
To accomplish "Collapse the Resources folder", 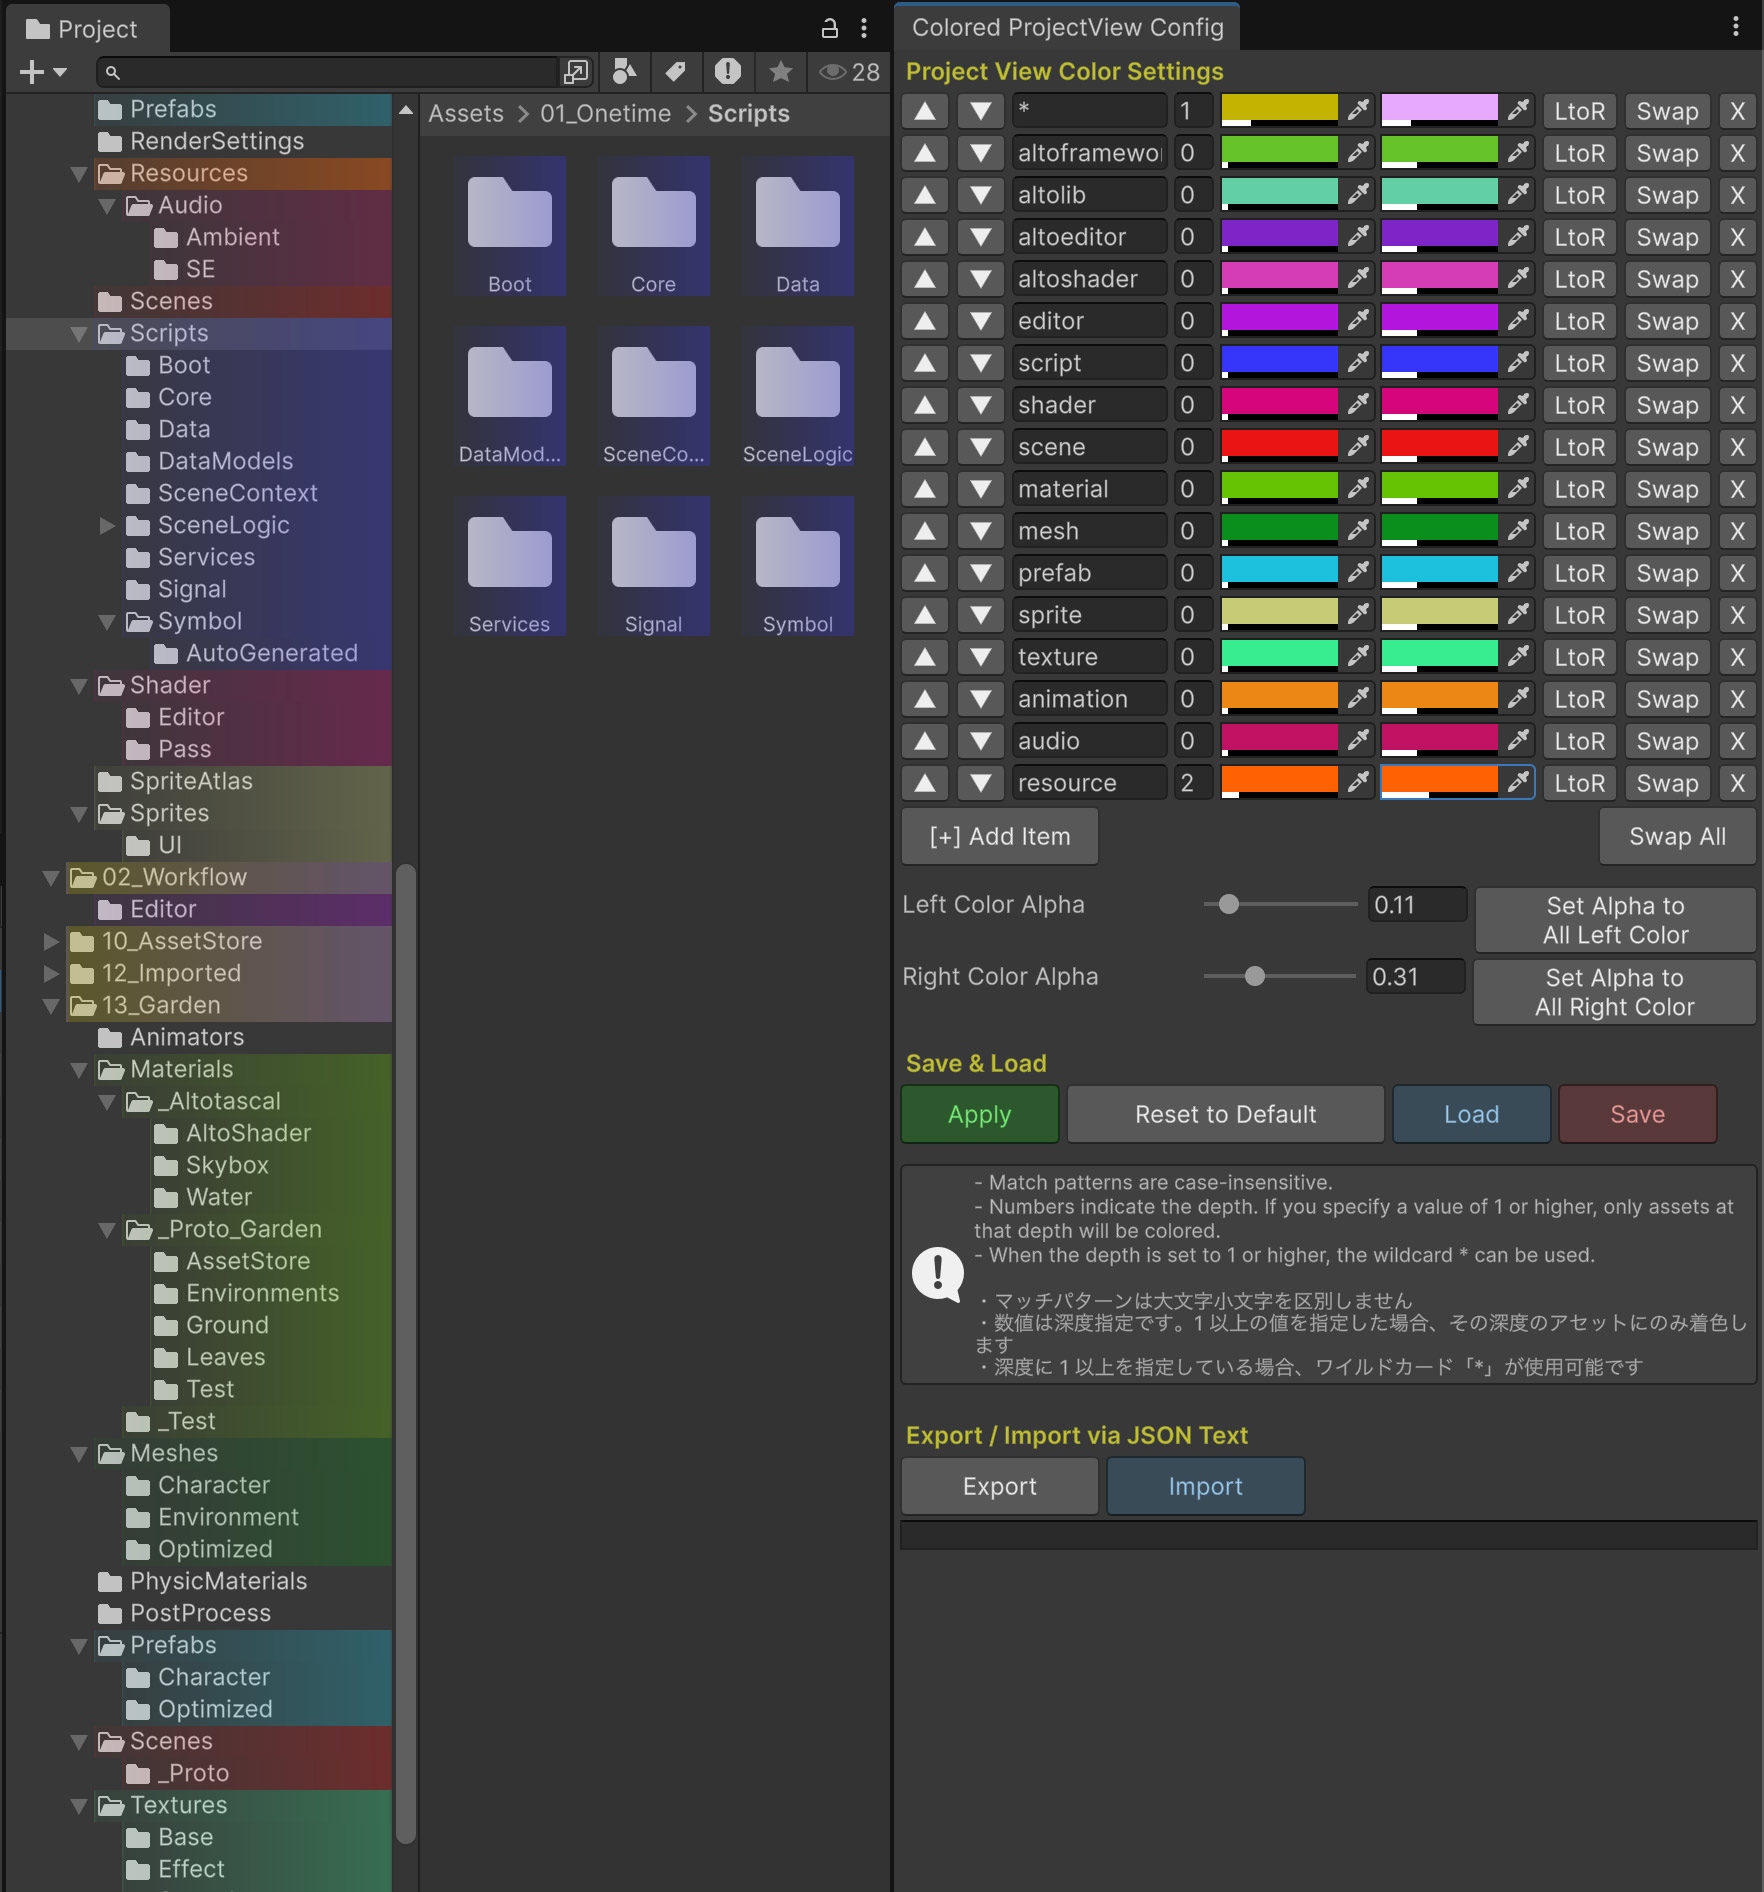I will coord(79,173).
